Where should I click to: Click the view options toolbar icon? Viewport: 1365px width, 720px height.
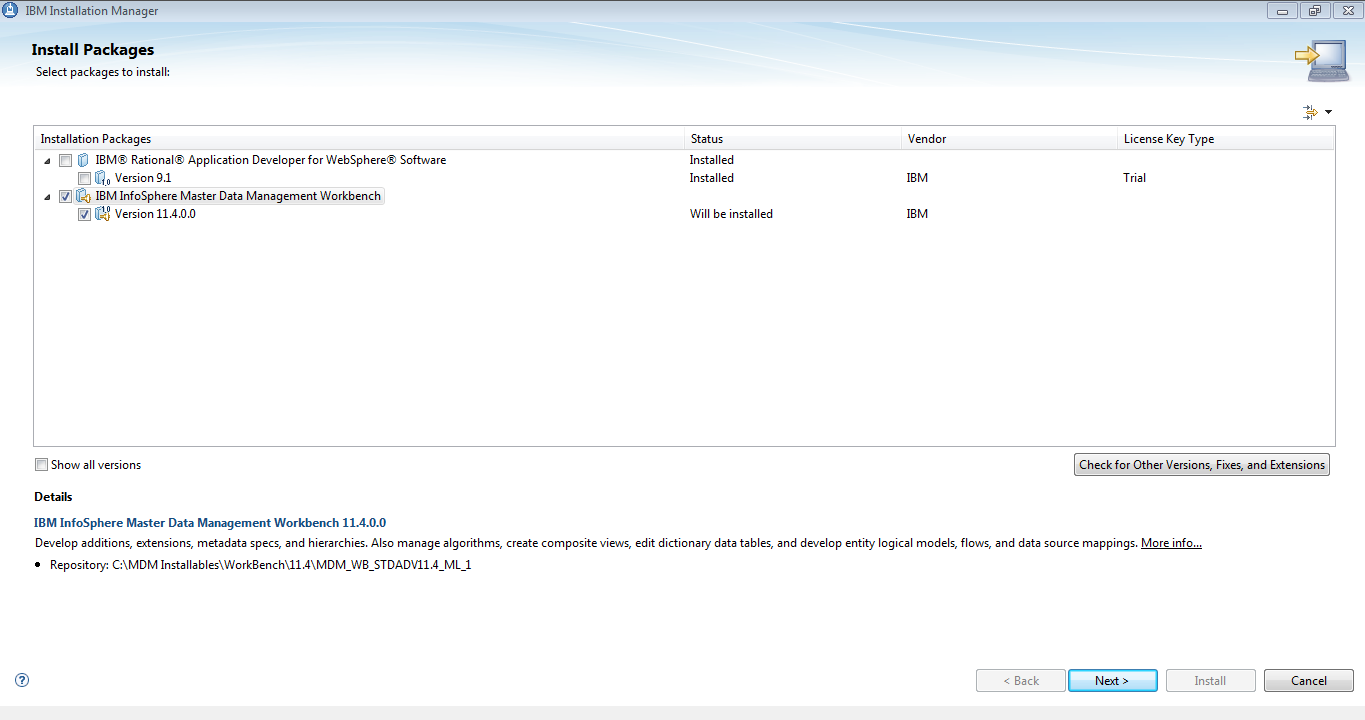[x=1310, y=112]
